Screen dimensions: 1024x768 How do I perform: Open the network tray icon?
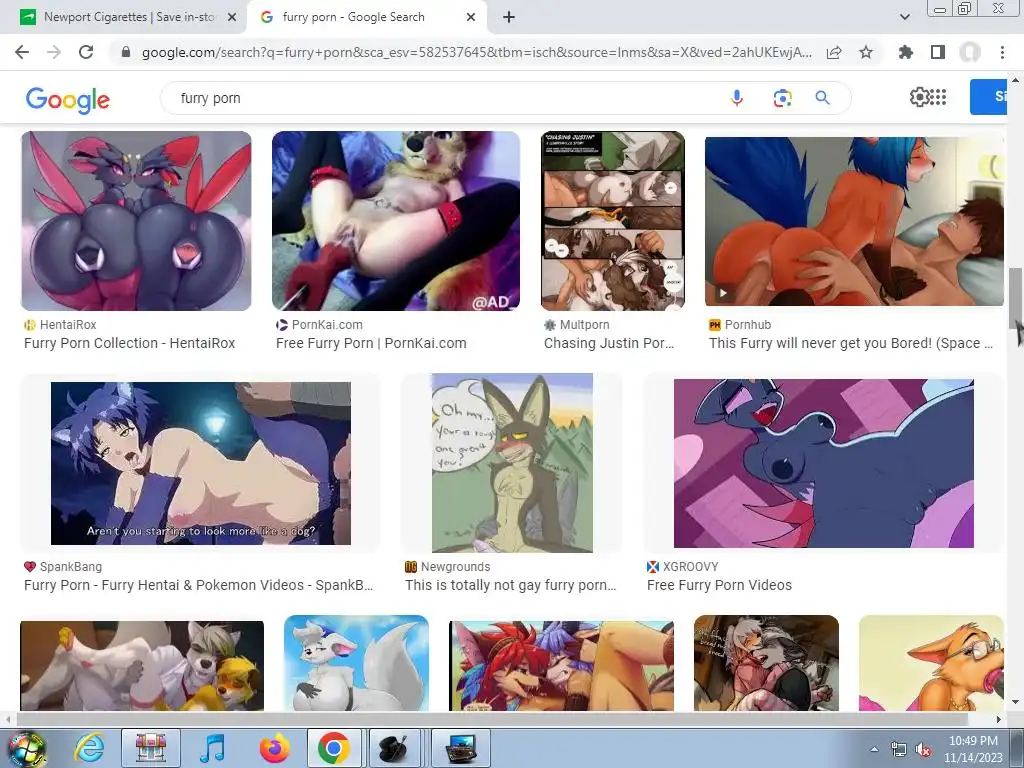pos(899,750)
